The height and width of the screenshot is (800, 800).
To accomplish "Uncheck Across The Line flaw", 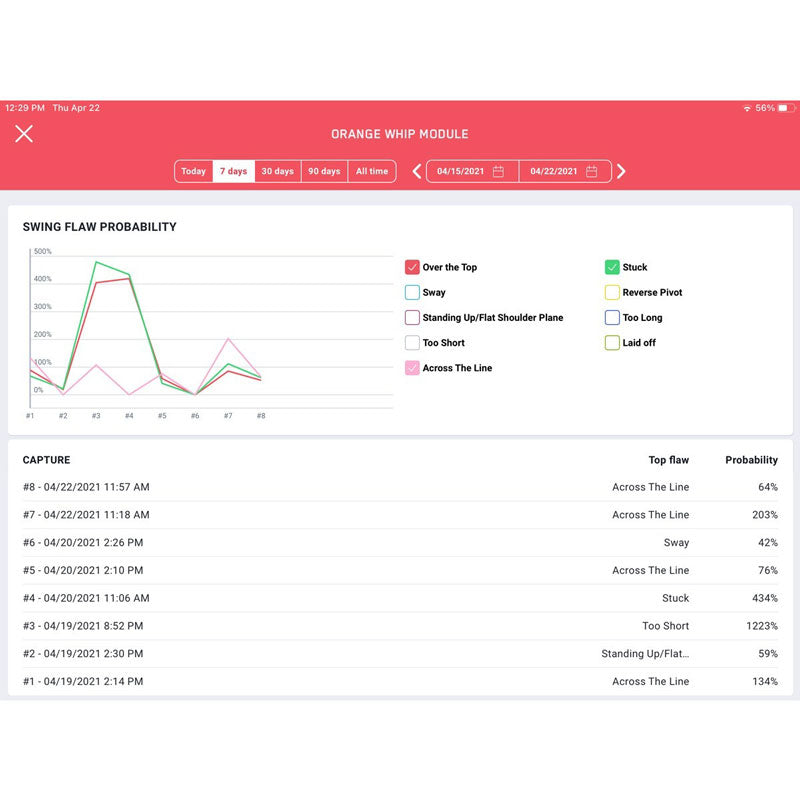I will point(412,368).
